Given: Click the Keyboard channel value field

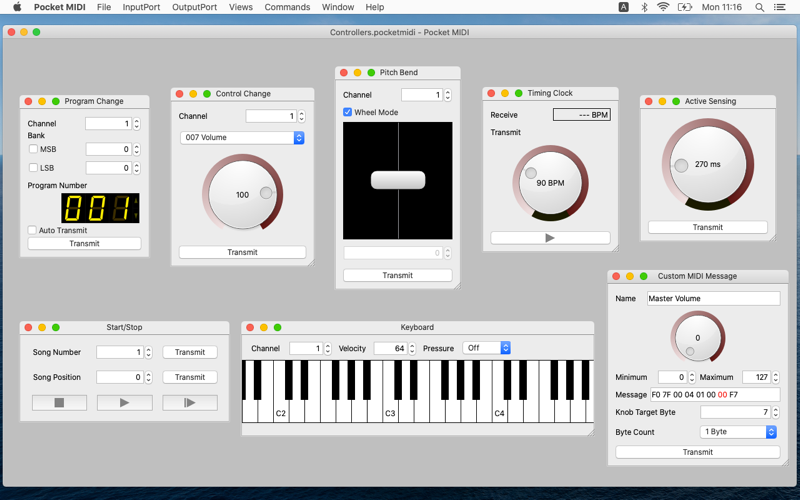Looking at the screenshot, I should (x=306, y=348).
